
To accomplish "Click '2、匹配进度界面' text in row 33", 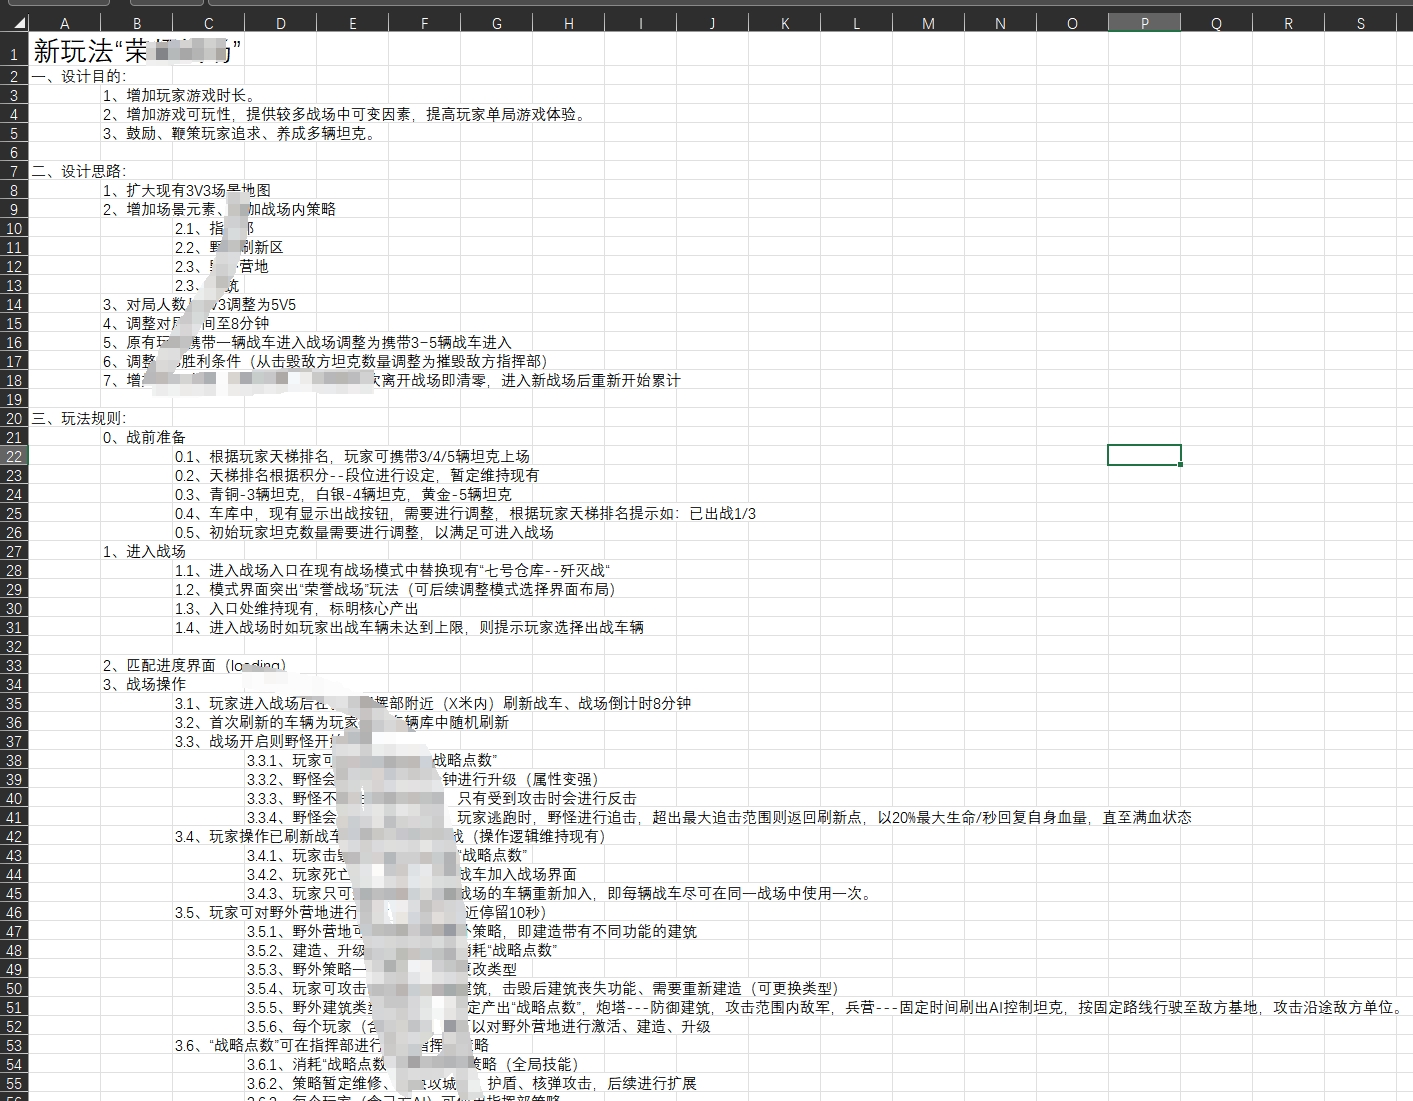I will click(194, 665).
